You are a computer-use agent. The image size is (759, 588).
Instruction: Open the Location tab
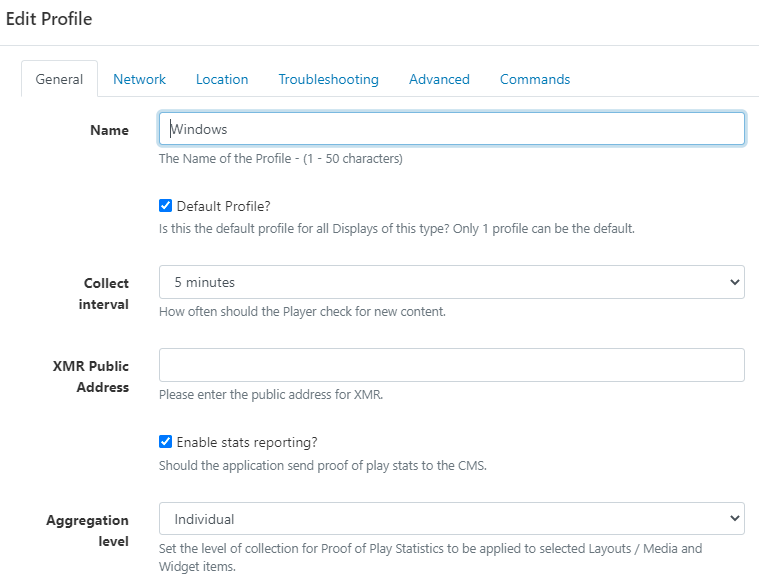point(222,79)
